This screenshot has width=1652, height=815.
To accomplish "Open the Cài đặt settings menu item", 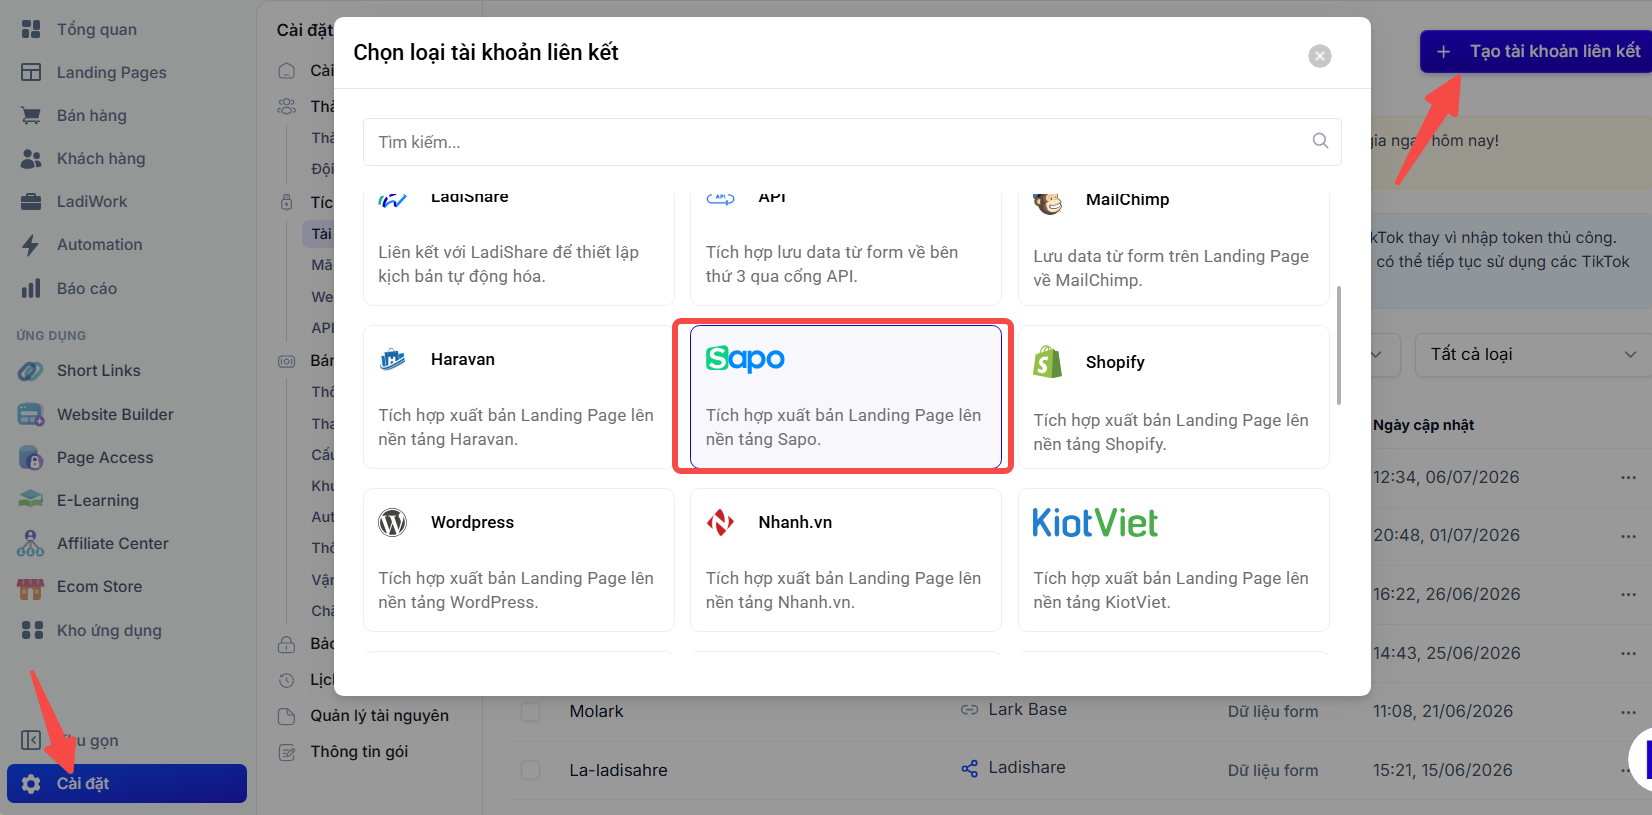I will 127,783.
